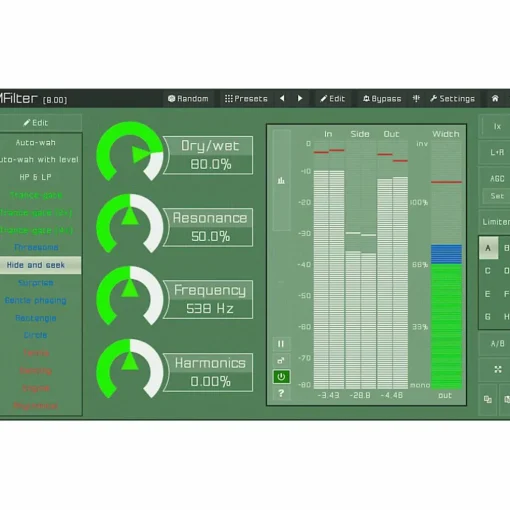Viewport: 510px width, 510px height.
Task: Click the In meter value -3.43
Action: coord(328,396)
